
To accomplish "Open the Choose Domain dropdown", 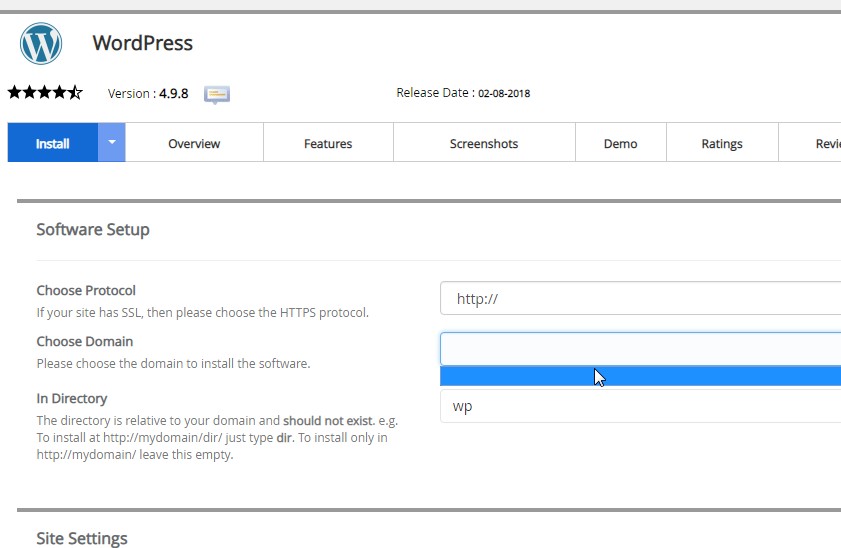I will tap(640, 349).
